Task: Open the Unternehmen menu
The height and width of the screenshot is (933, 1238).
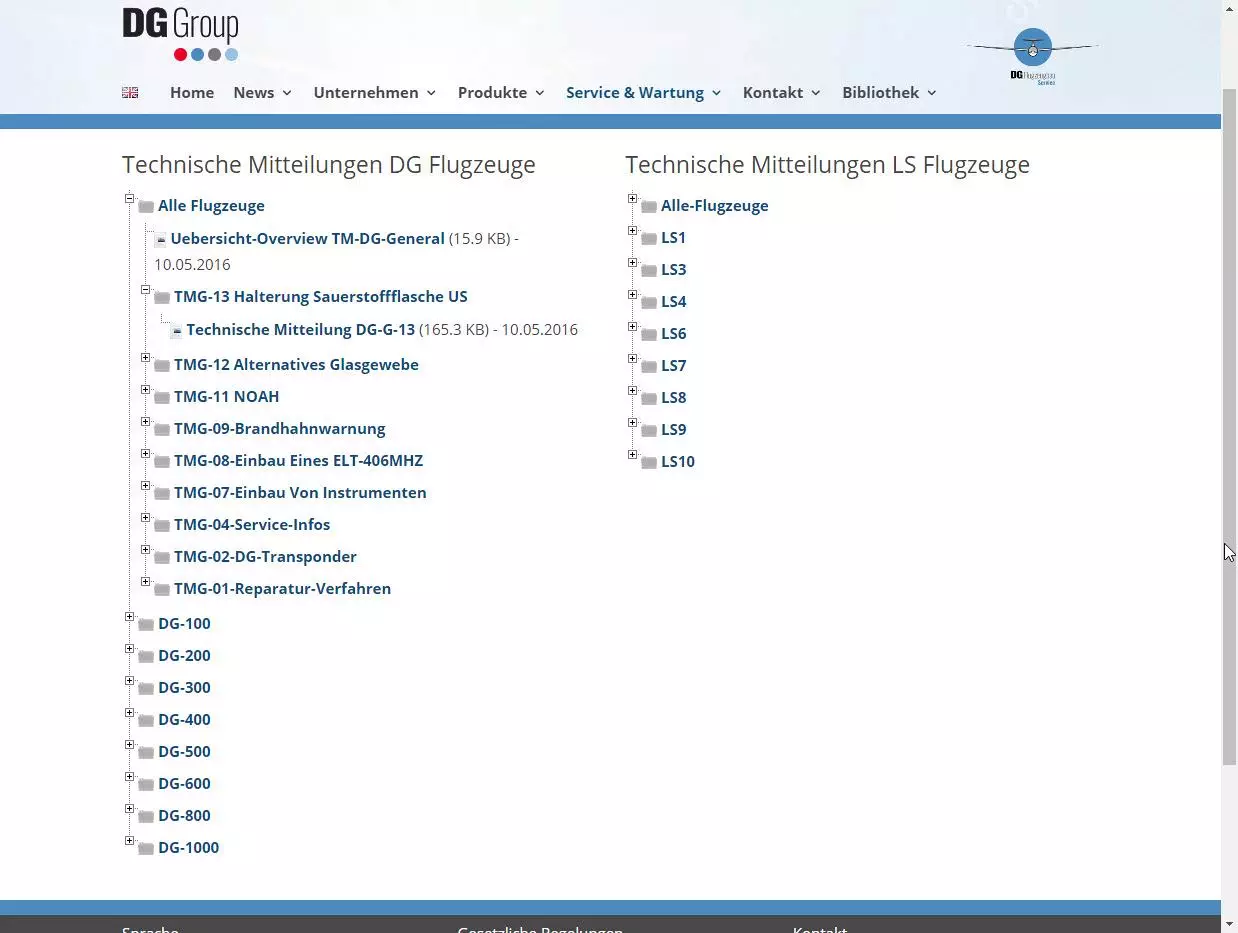Action: (375, 92)
